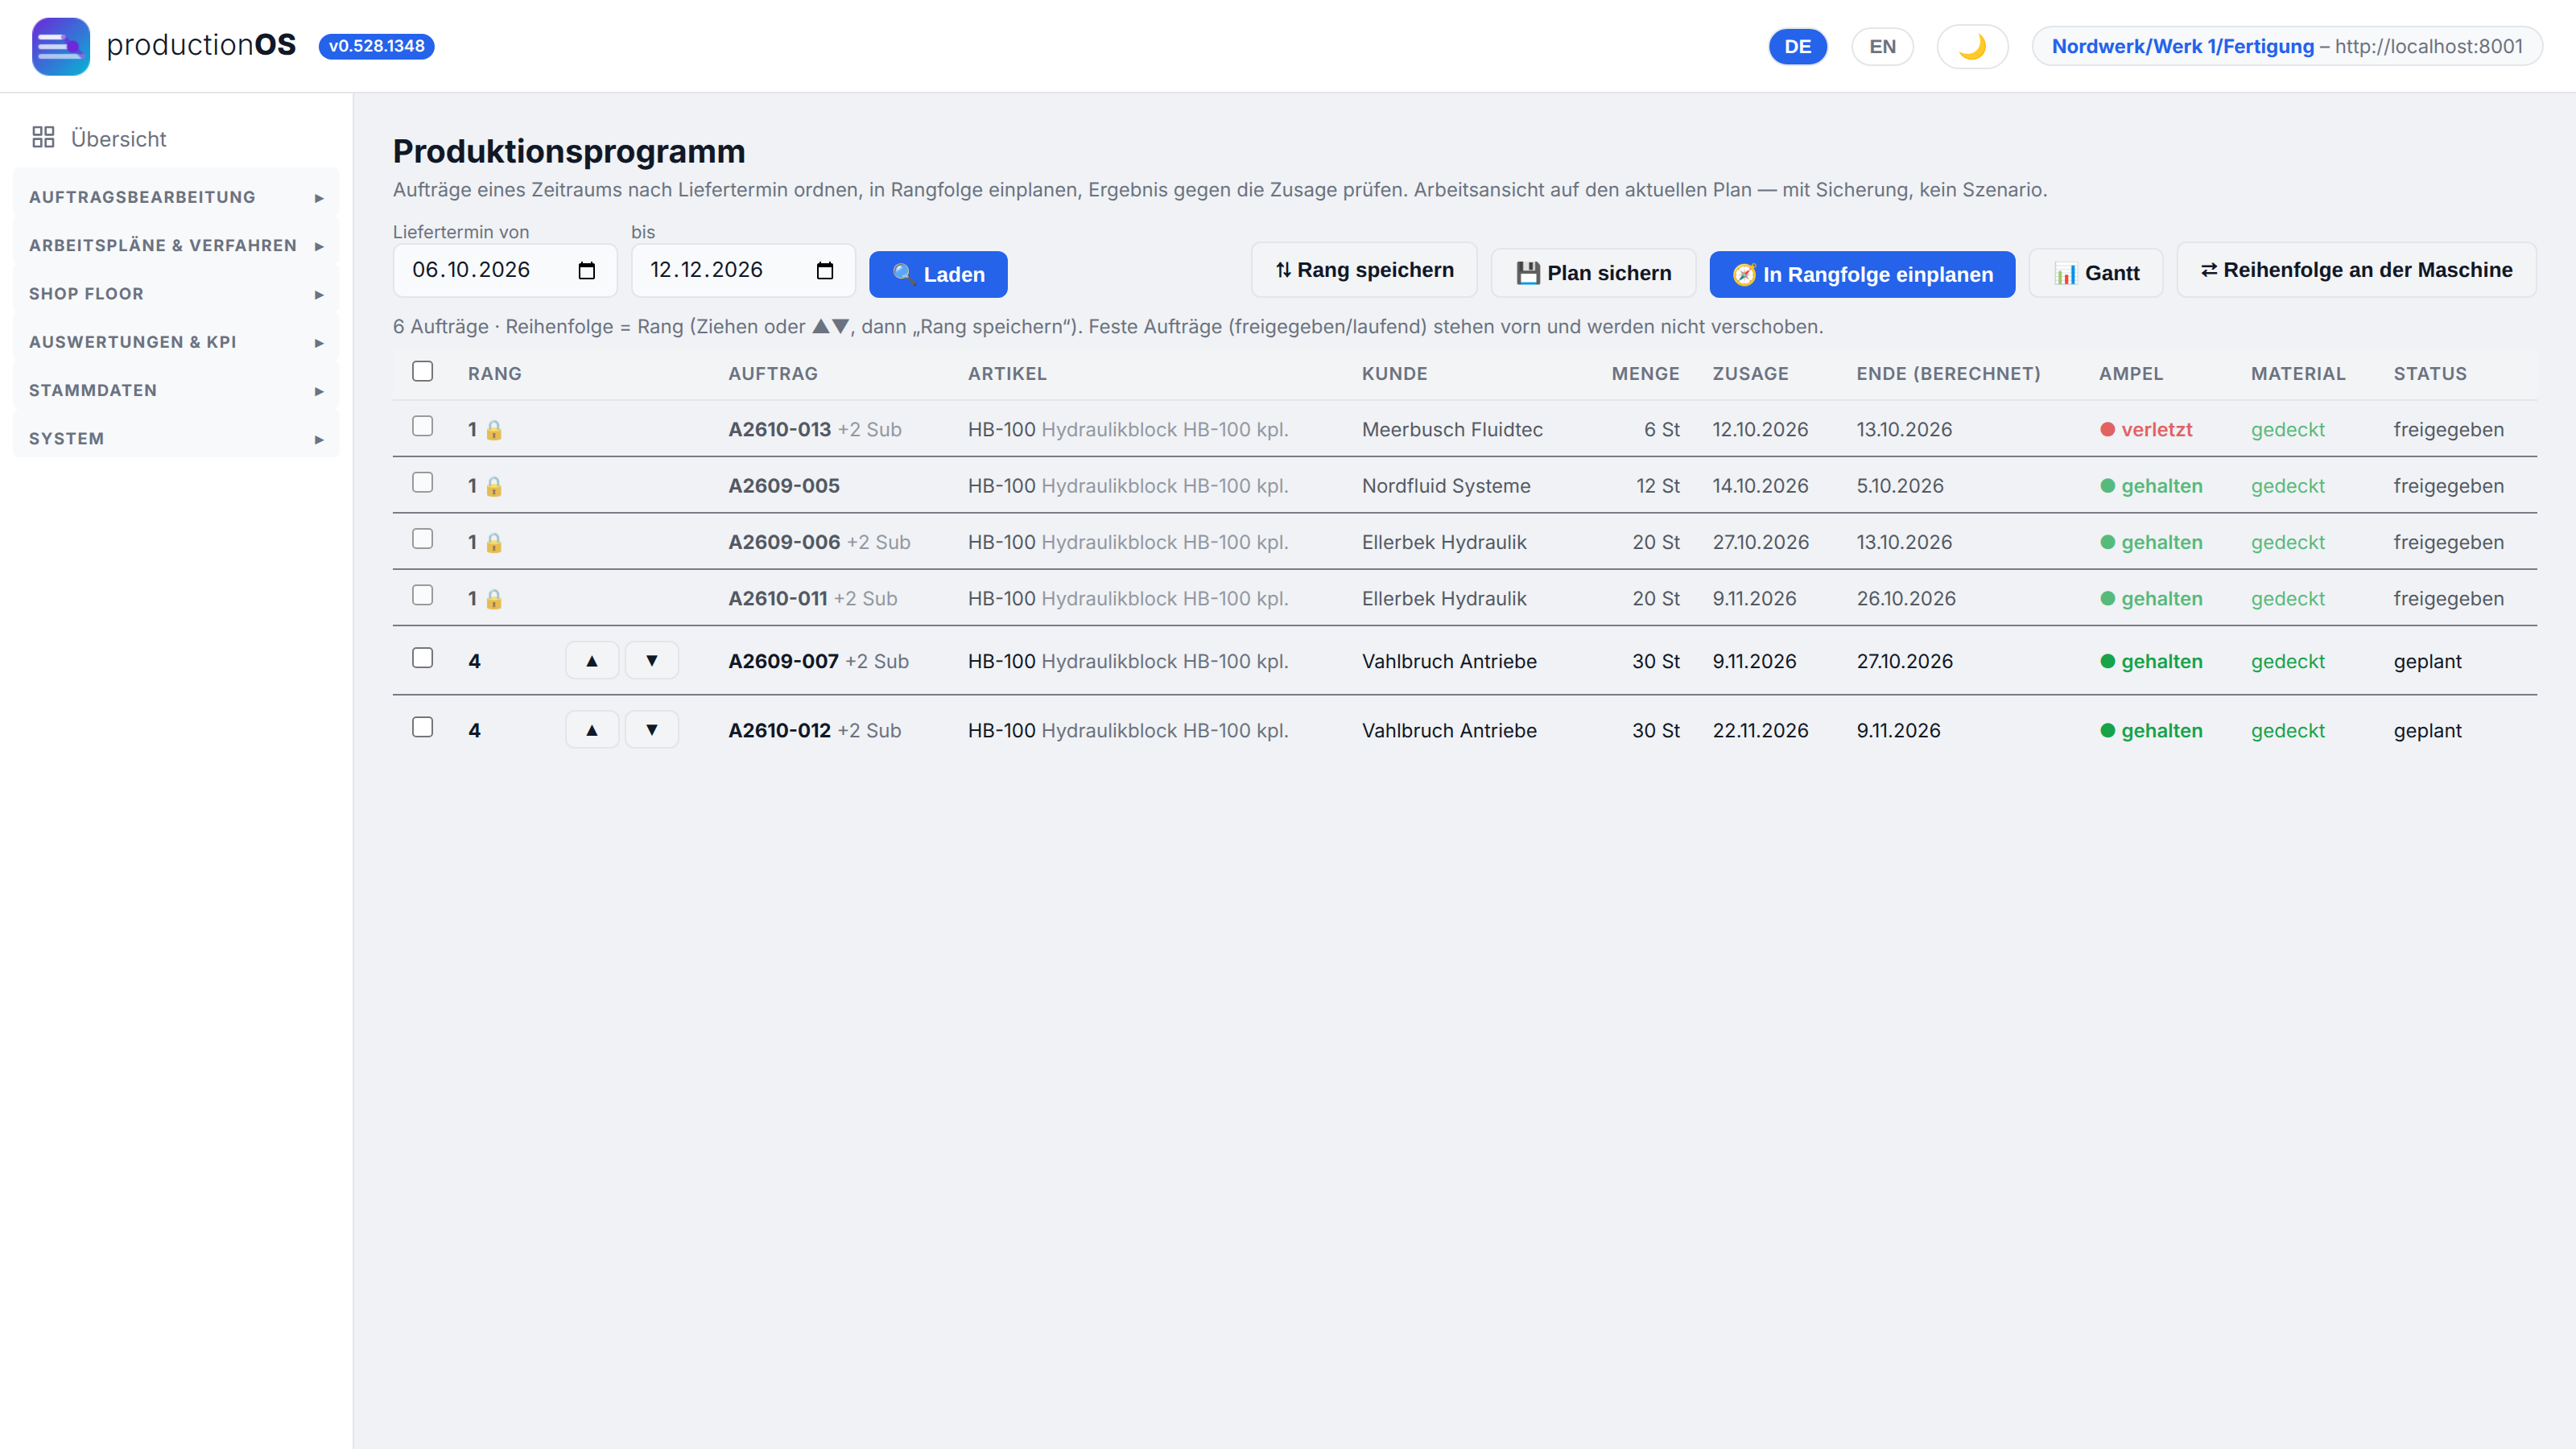Select checkbox for order A2610-012
Viewport: 2576px width, 1449px height.
click(423, 726)
